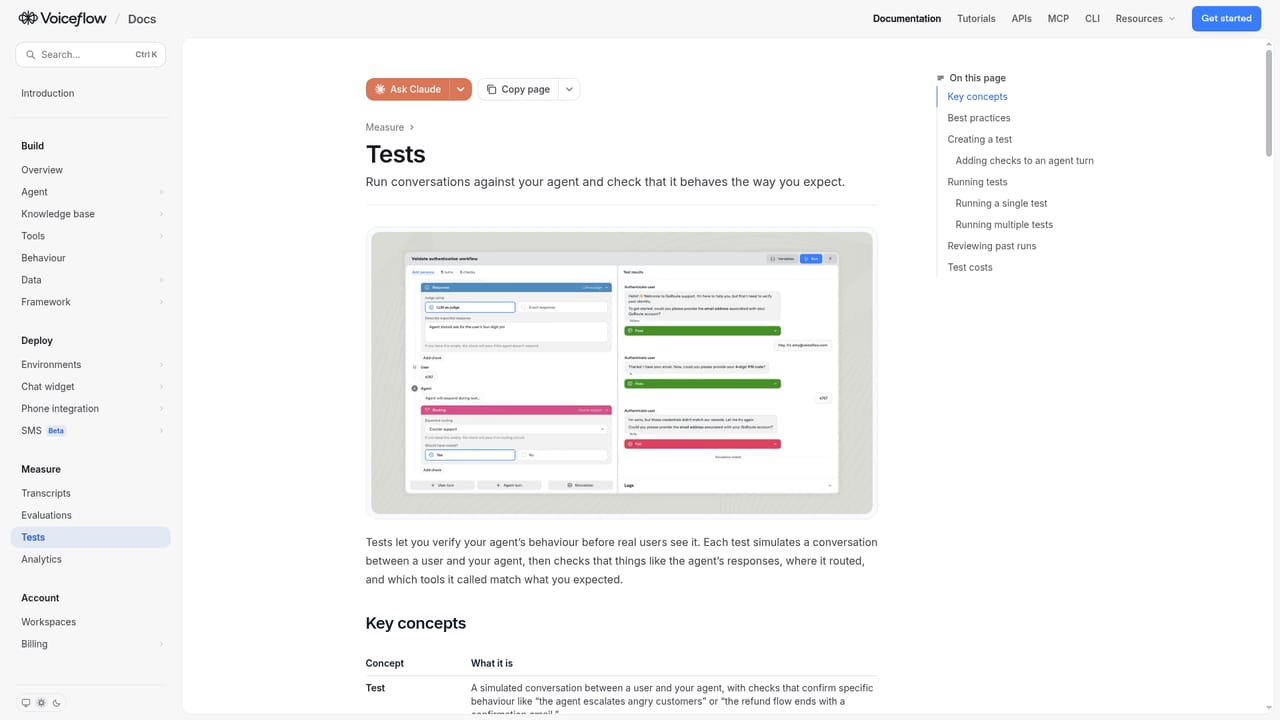The width and height of the screenshot is (1280, 720).
Task: Open the Tutorials tab
Action: 976,18
